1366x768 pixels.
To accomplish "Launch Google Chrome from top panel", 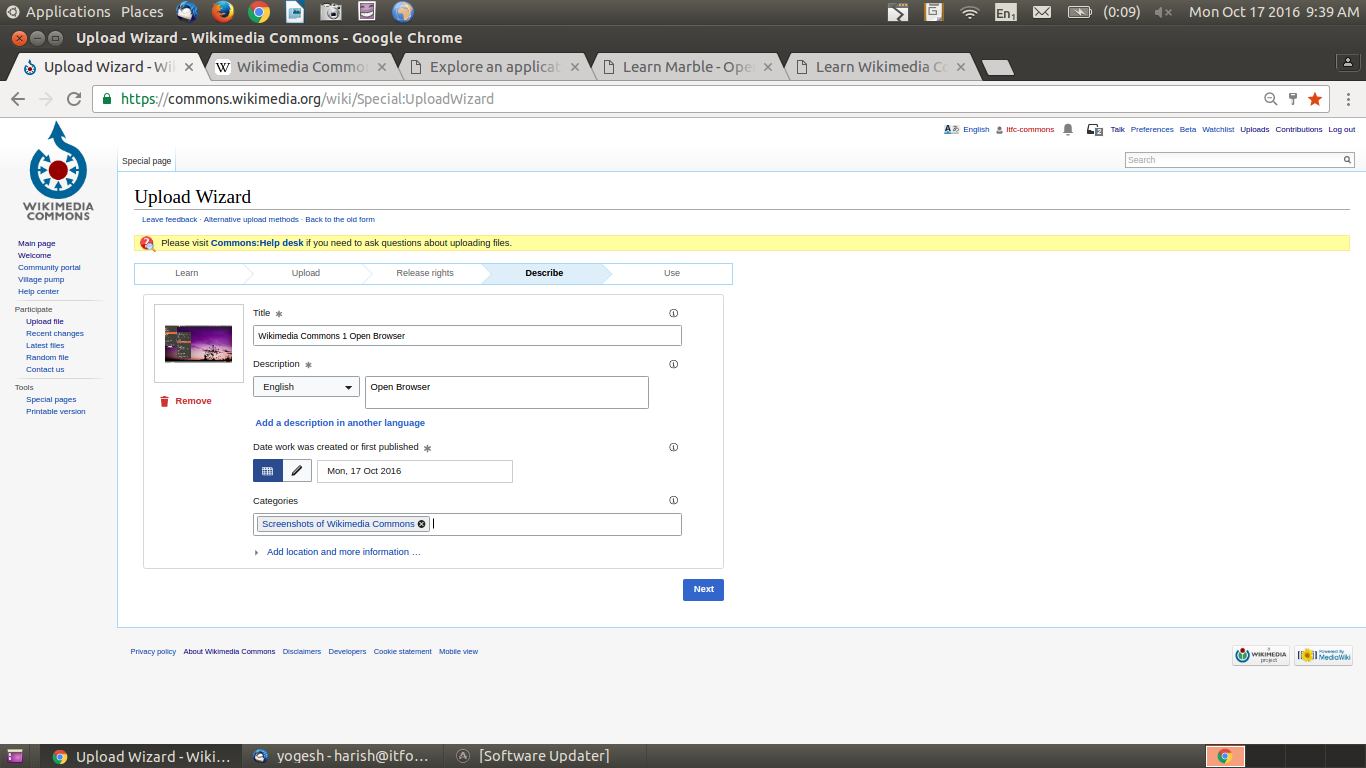I will pos(259,12).
